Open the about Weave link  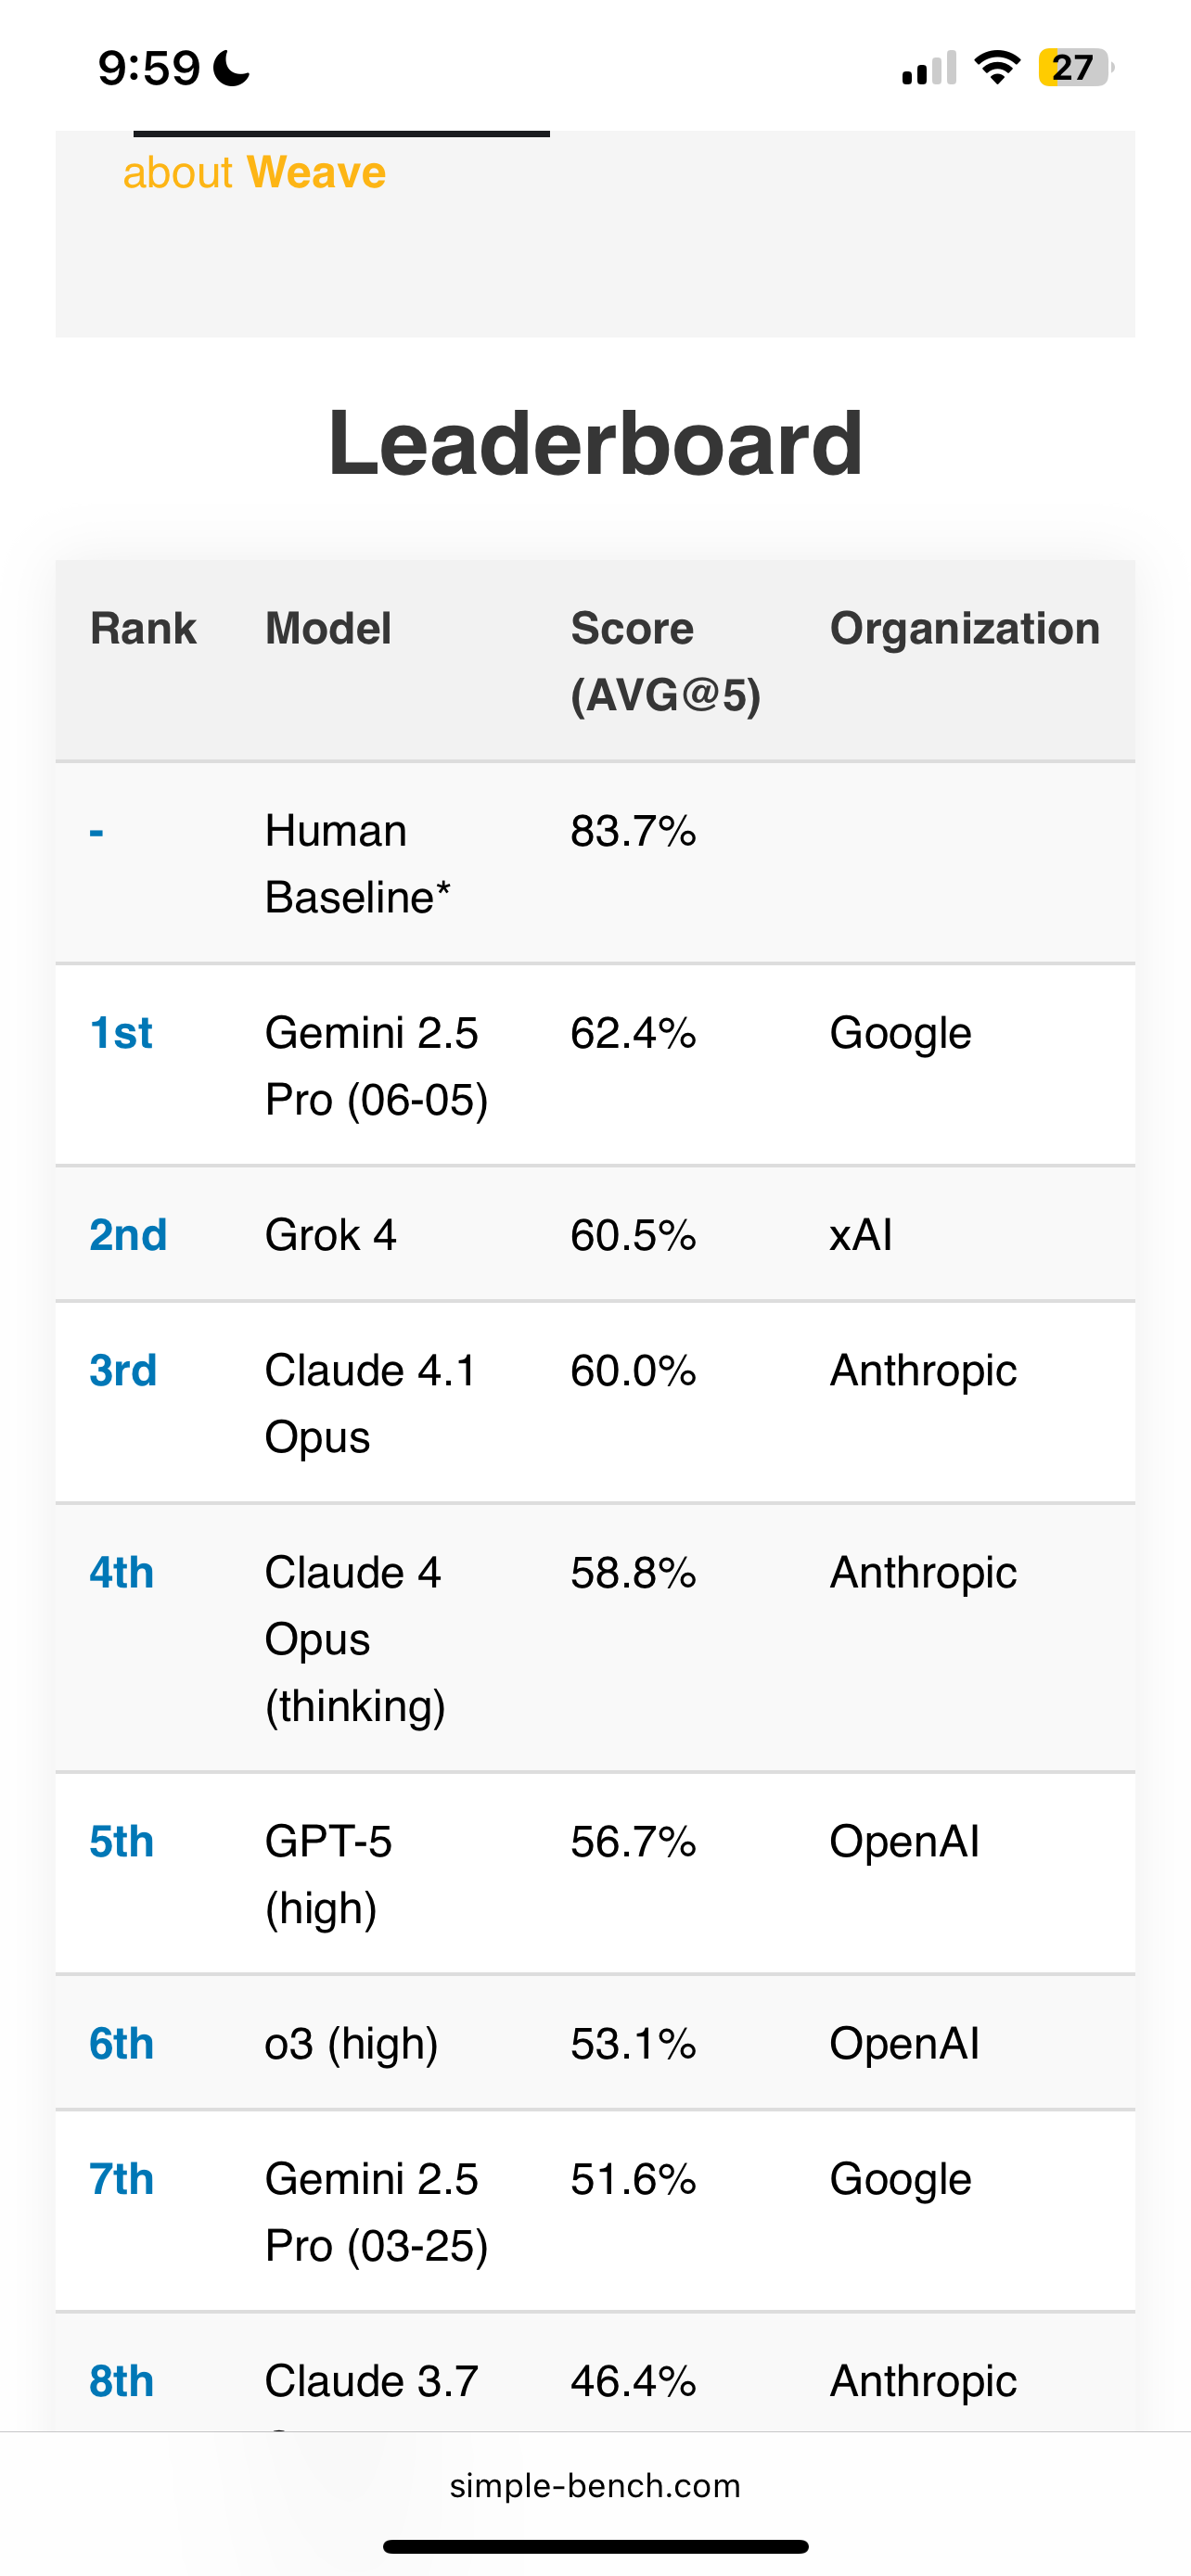(254, 172)
